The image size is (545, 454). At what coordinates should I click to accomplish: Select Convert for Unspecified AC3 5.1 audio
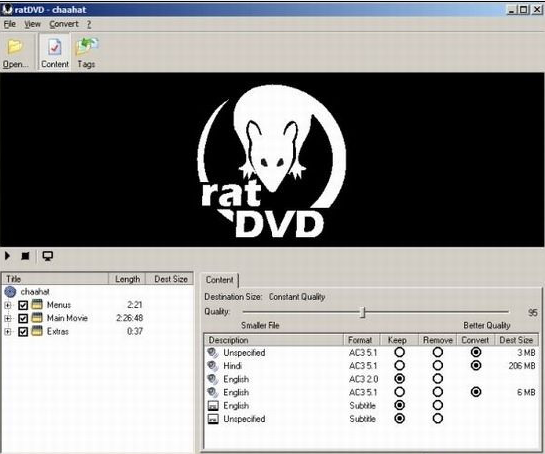[476, 352]
